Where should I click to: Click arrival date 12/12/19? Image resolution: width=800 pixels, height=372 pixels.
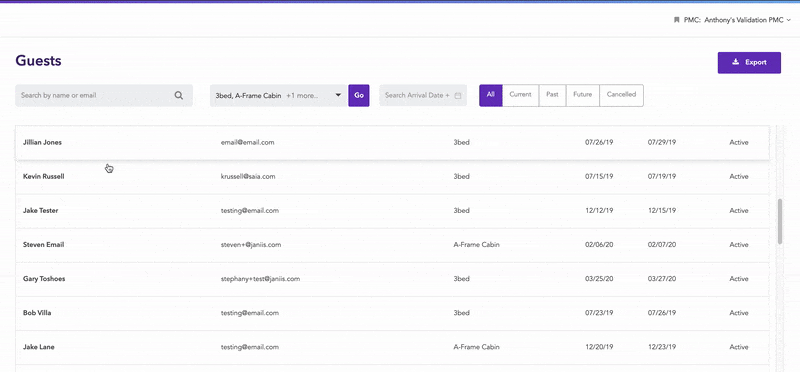click(599, 211)
